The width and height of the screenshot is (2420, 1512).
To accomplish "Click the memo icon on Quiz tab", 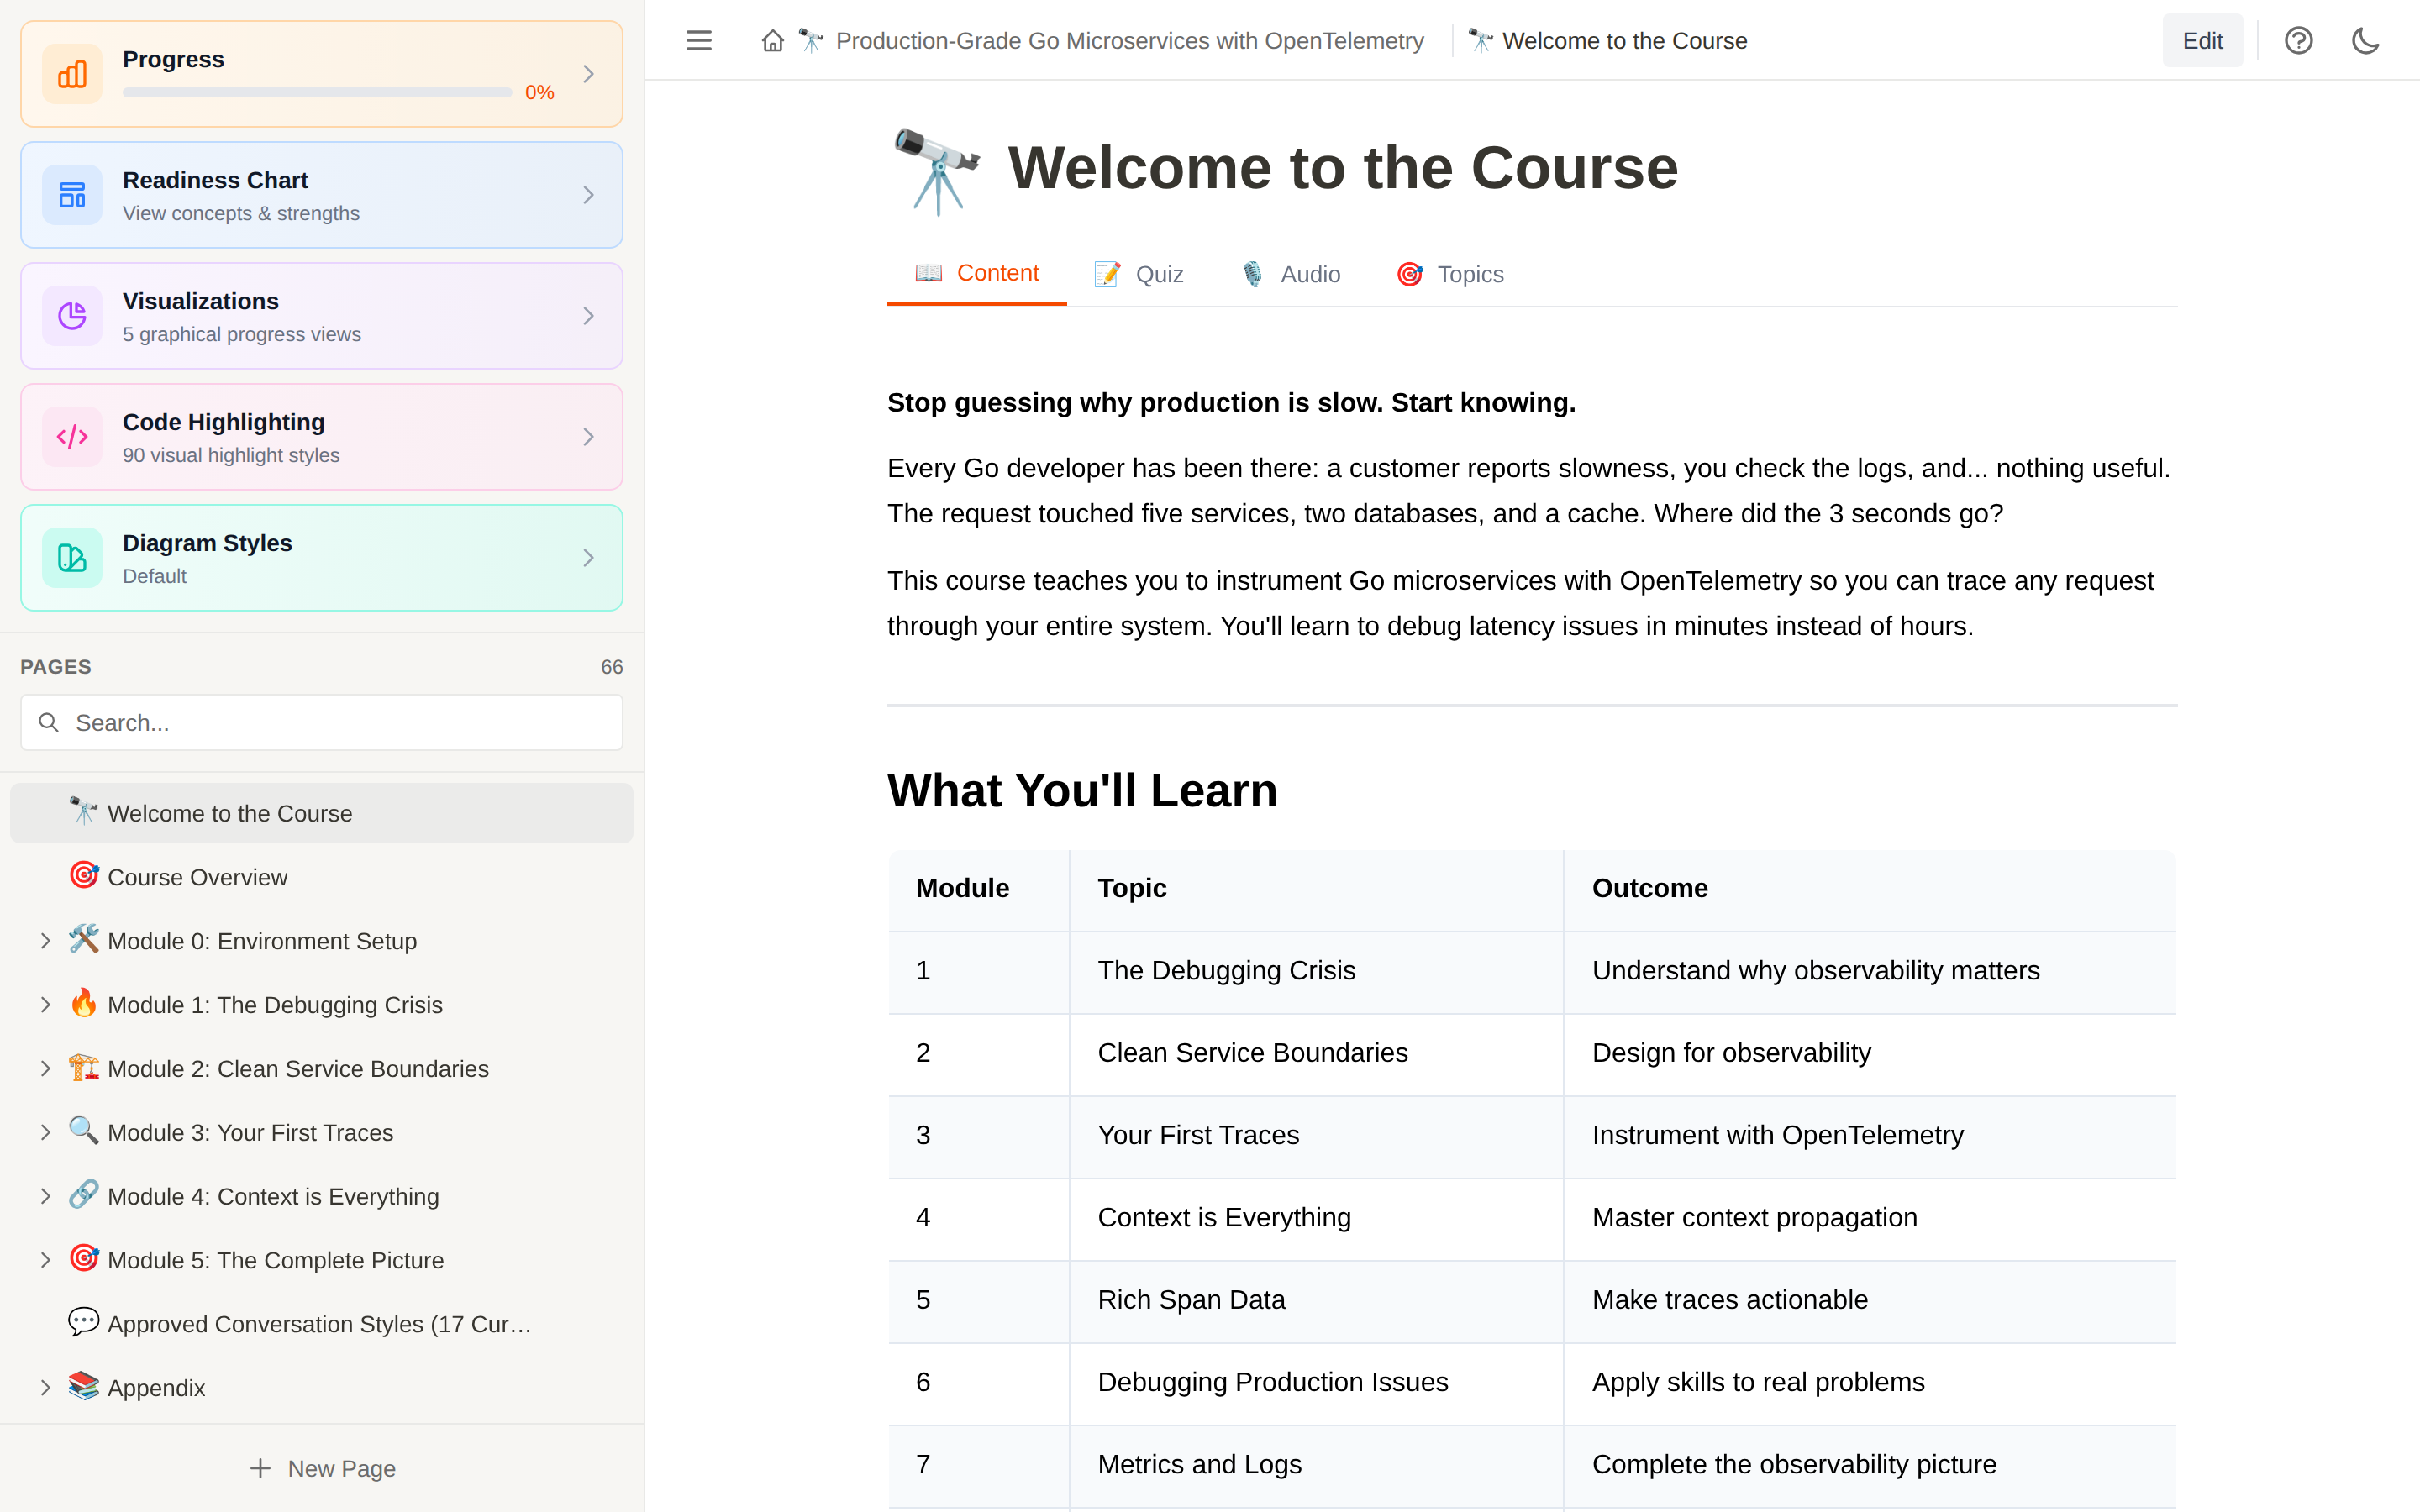I will pos(1107,274).
